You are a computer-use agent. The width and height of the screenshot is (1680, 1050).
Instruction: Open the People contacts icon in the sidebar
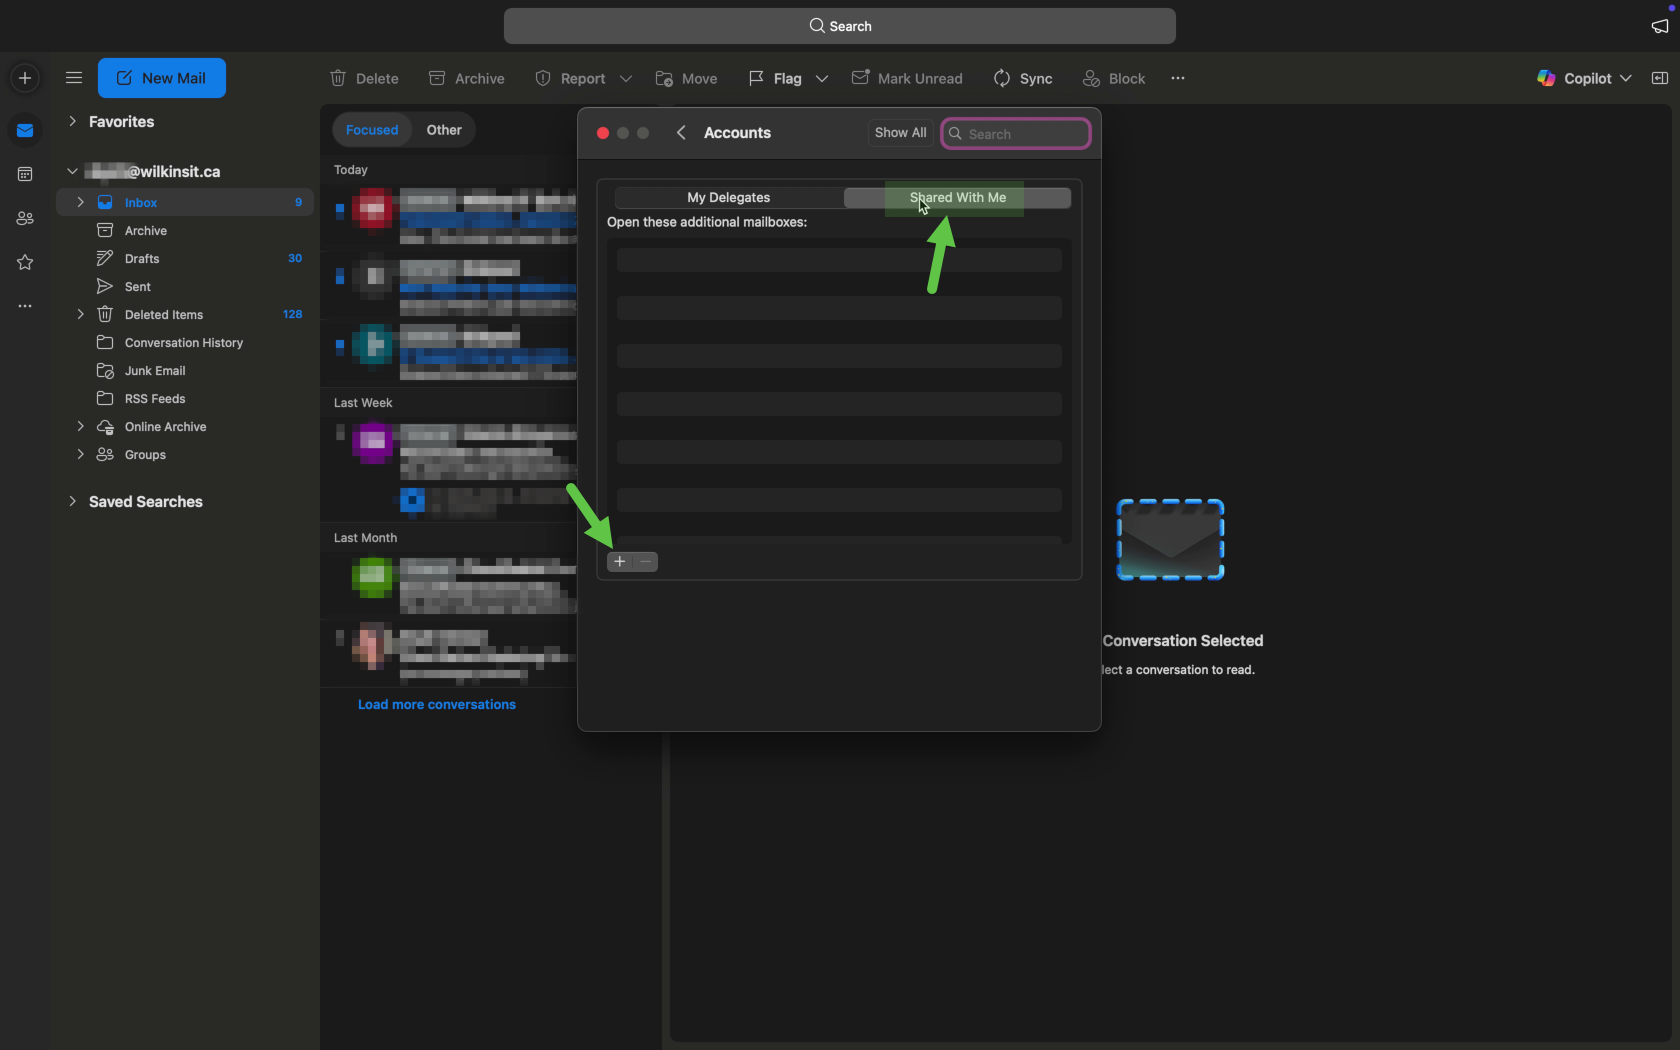click(x=25, y=218)
